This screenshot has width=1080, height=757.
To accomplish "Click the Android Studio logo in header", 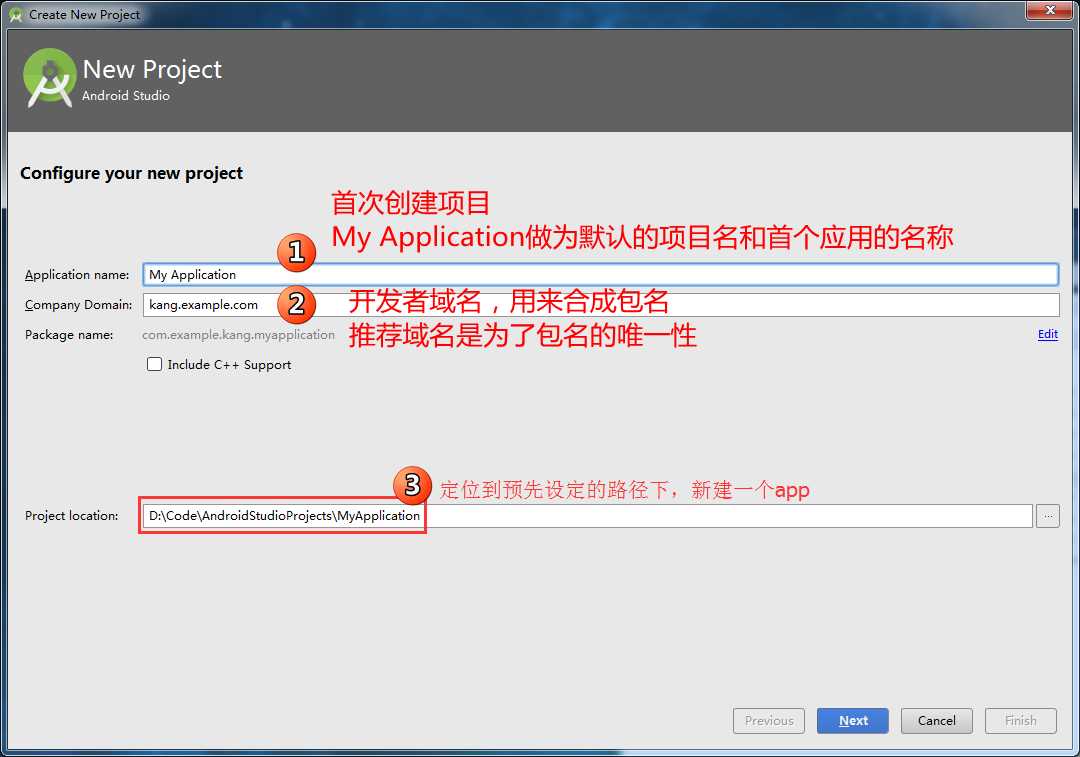I will (49, 78).
